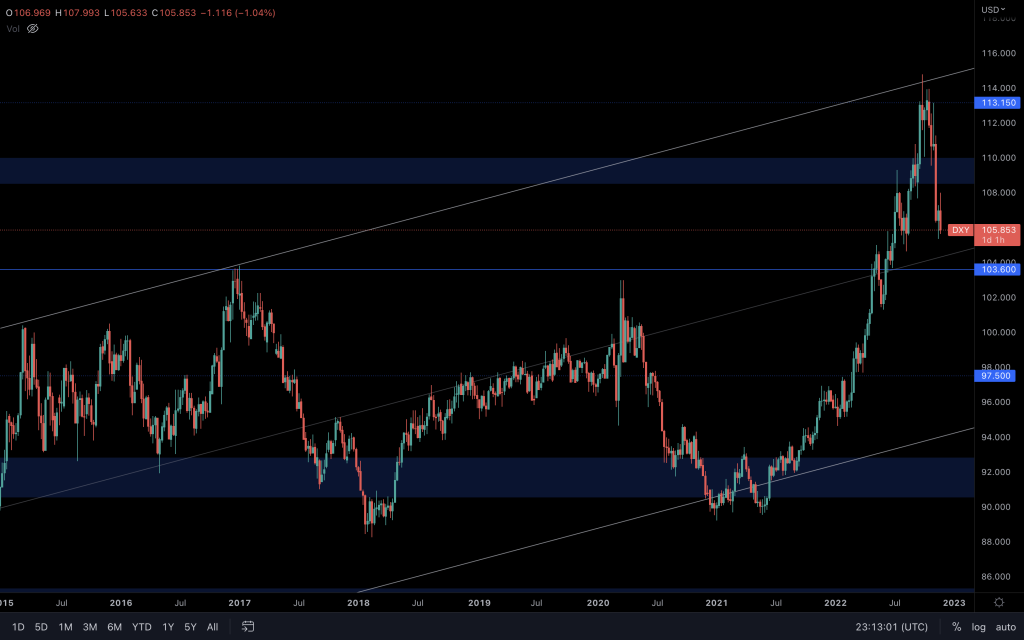1024x640 pixels.
Task: Toggle auto scale mode
Action: click(1006, 627)
